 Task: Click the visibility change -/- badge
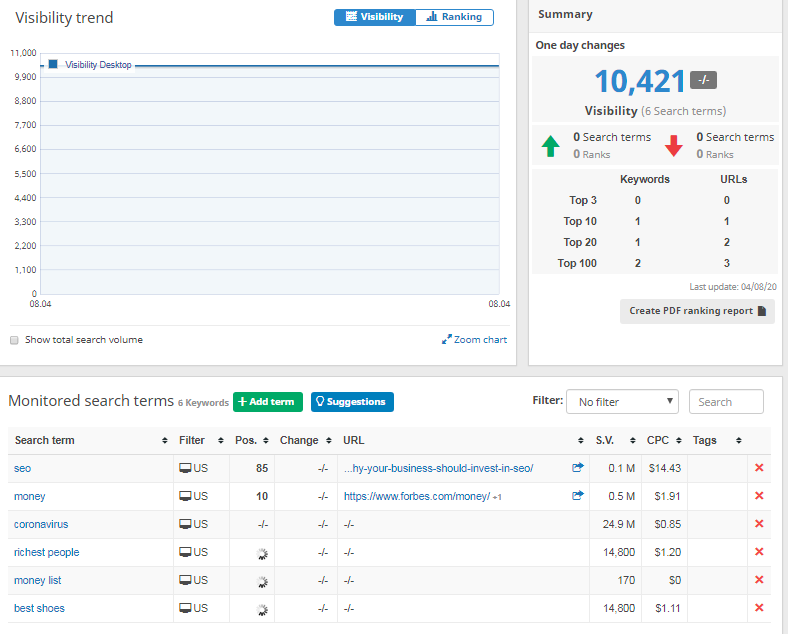point(703,80)
